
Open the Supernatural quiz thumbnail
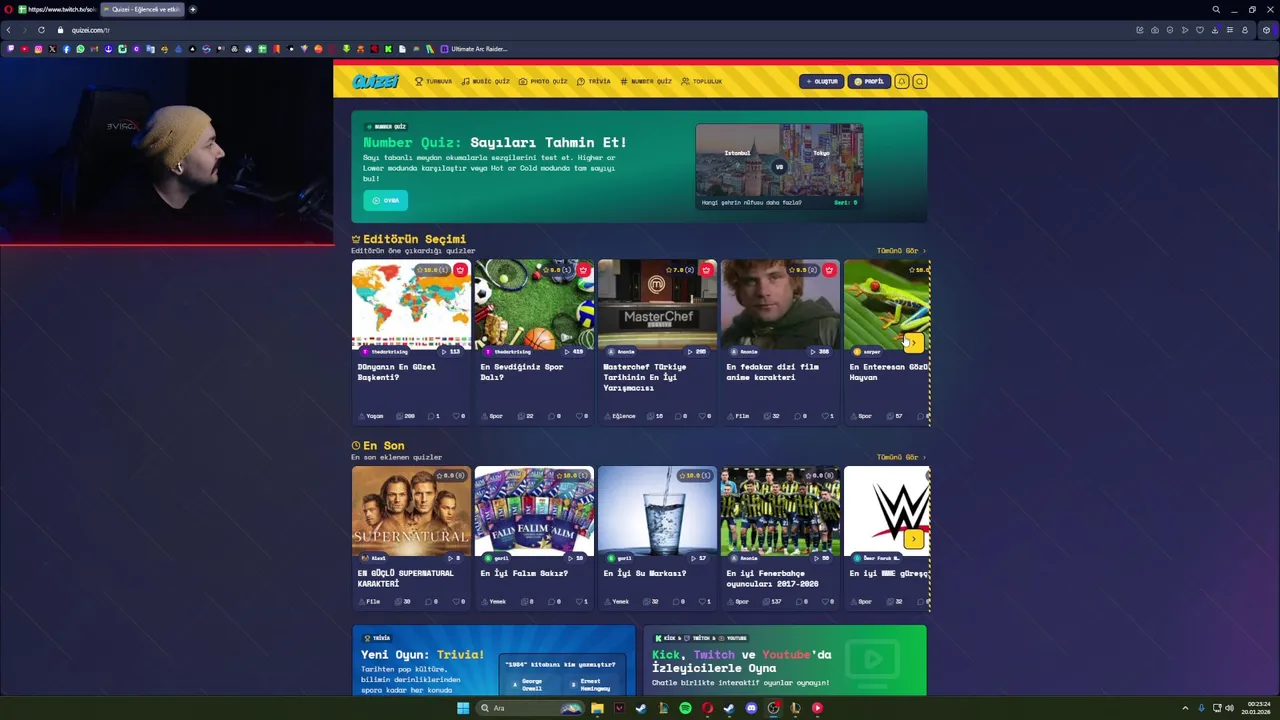pos(411,510)
